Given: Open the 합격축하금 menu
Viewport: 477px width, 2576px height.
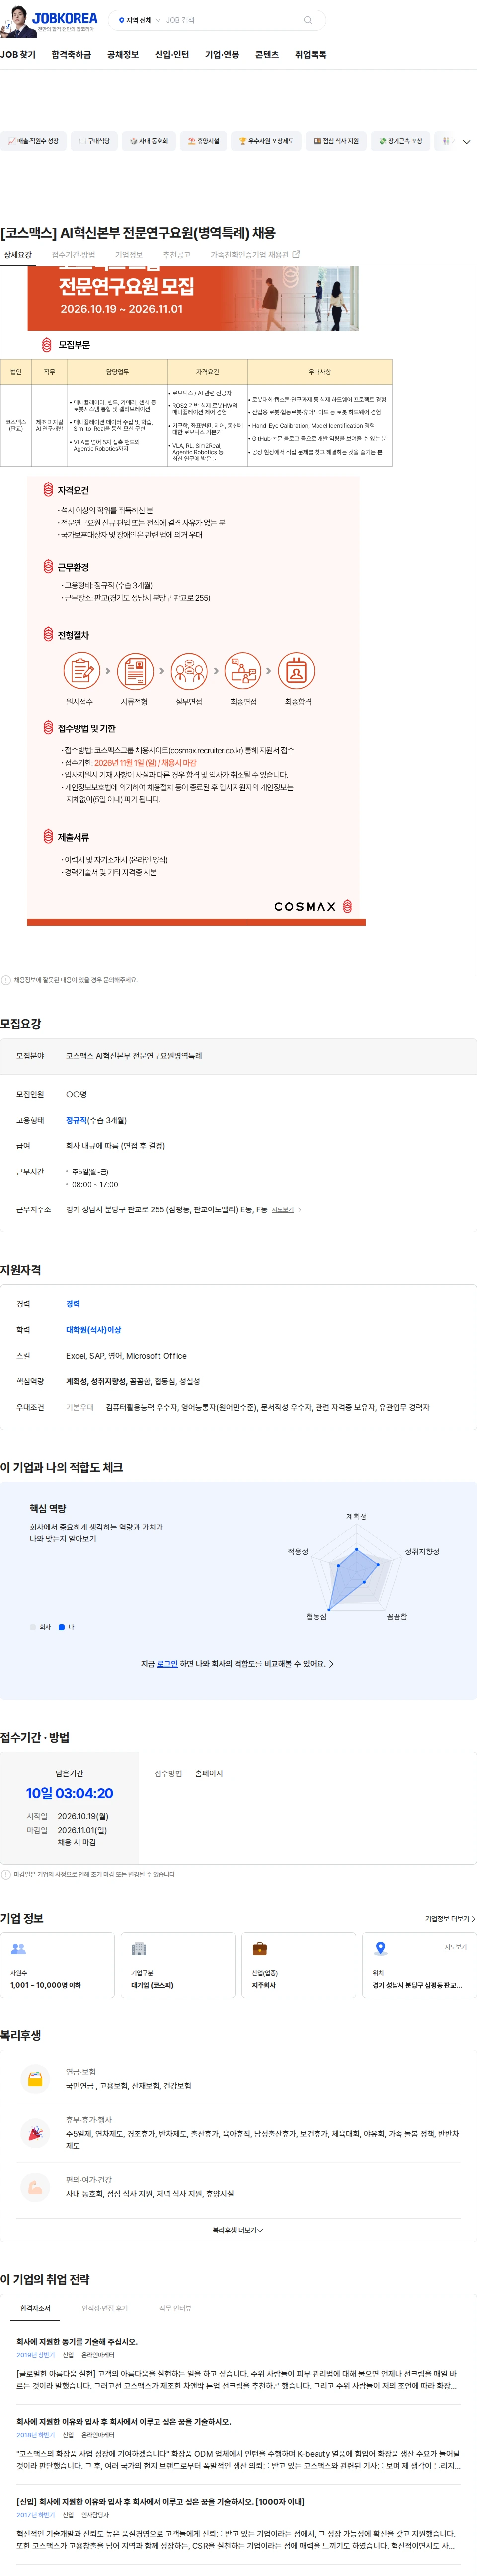Looking at the screenshot, I should pyautogui.click(x=71, y=55).
